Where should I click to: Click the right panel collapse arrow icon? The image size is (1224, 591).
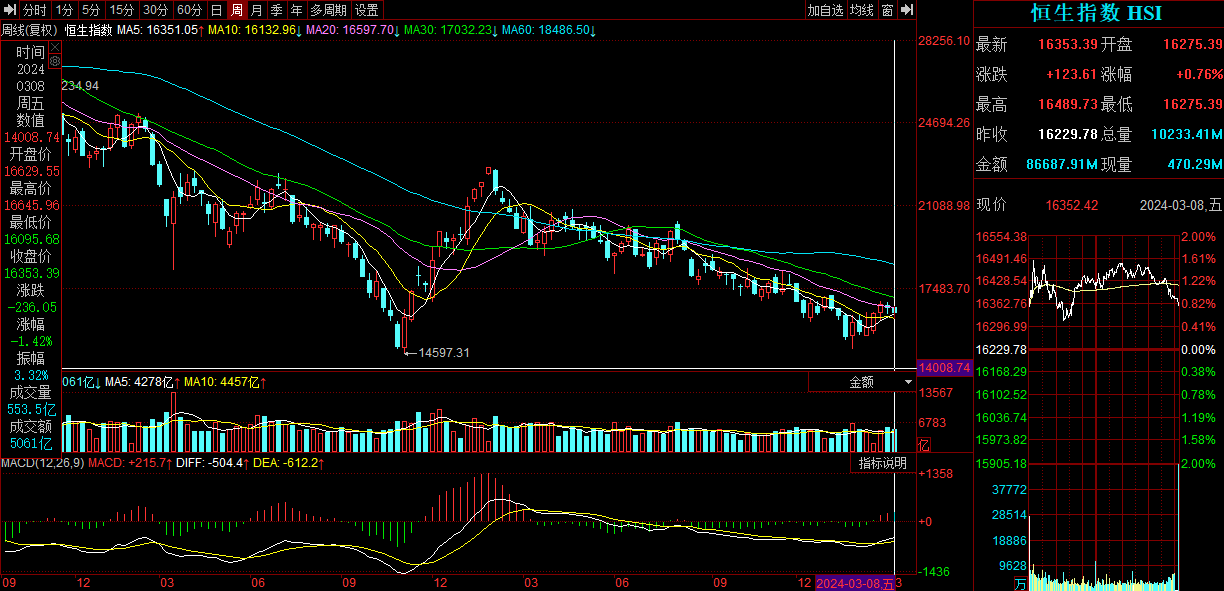907,10
